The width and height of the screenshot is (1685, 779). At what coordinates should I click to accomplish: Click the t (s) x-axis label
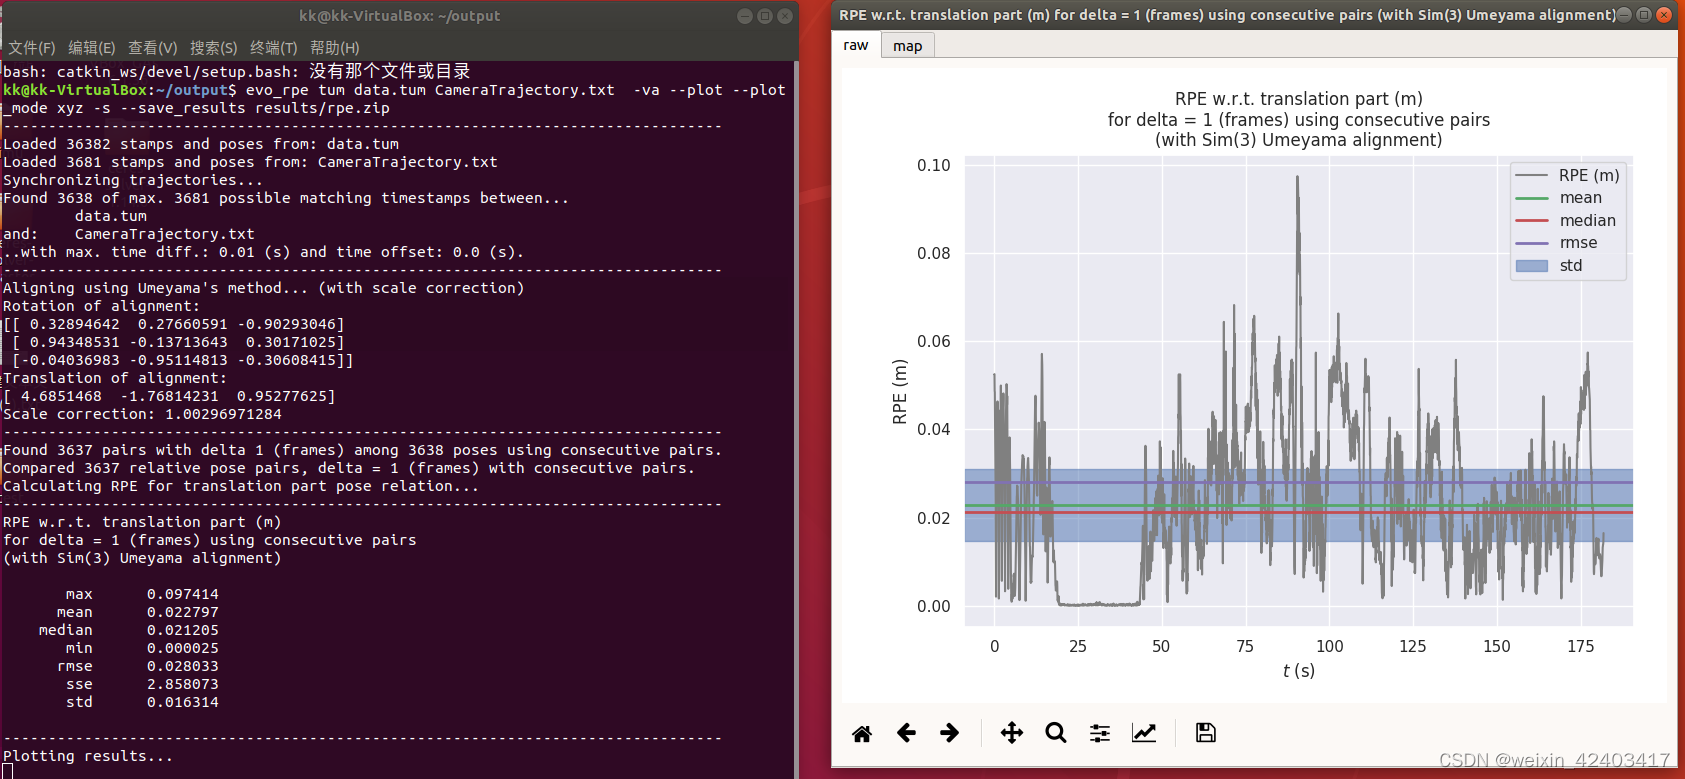(x=1299, y=671)
